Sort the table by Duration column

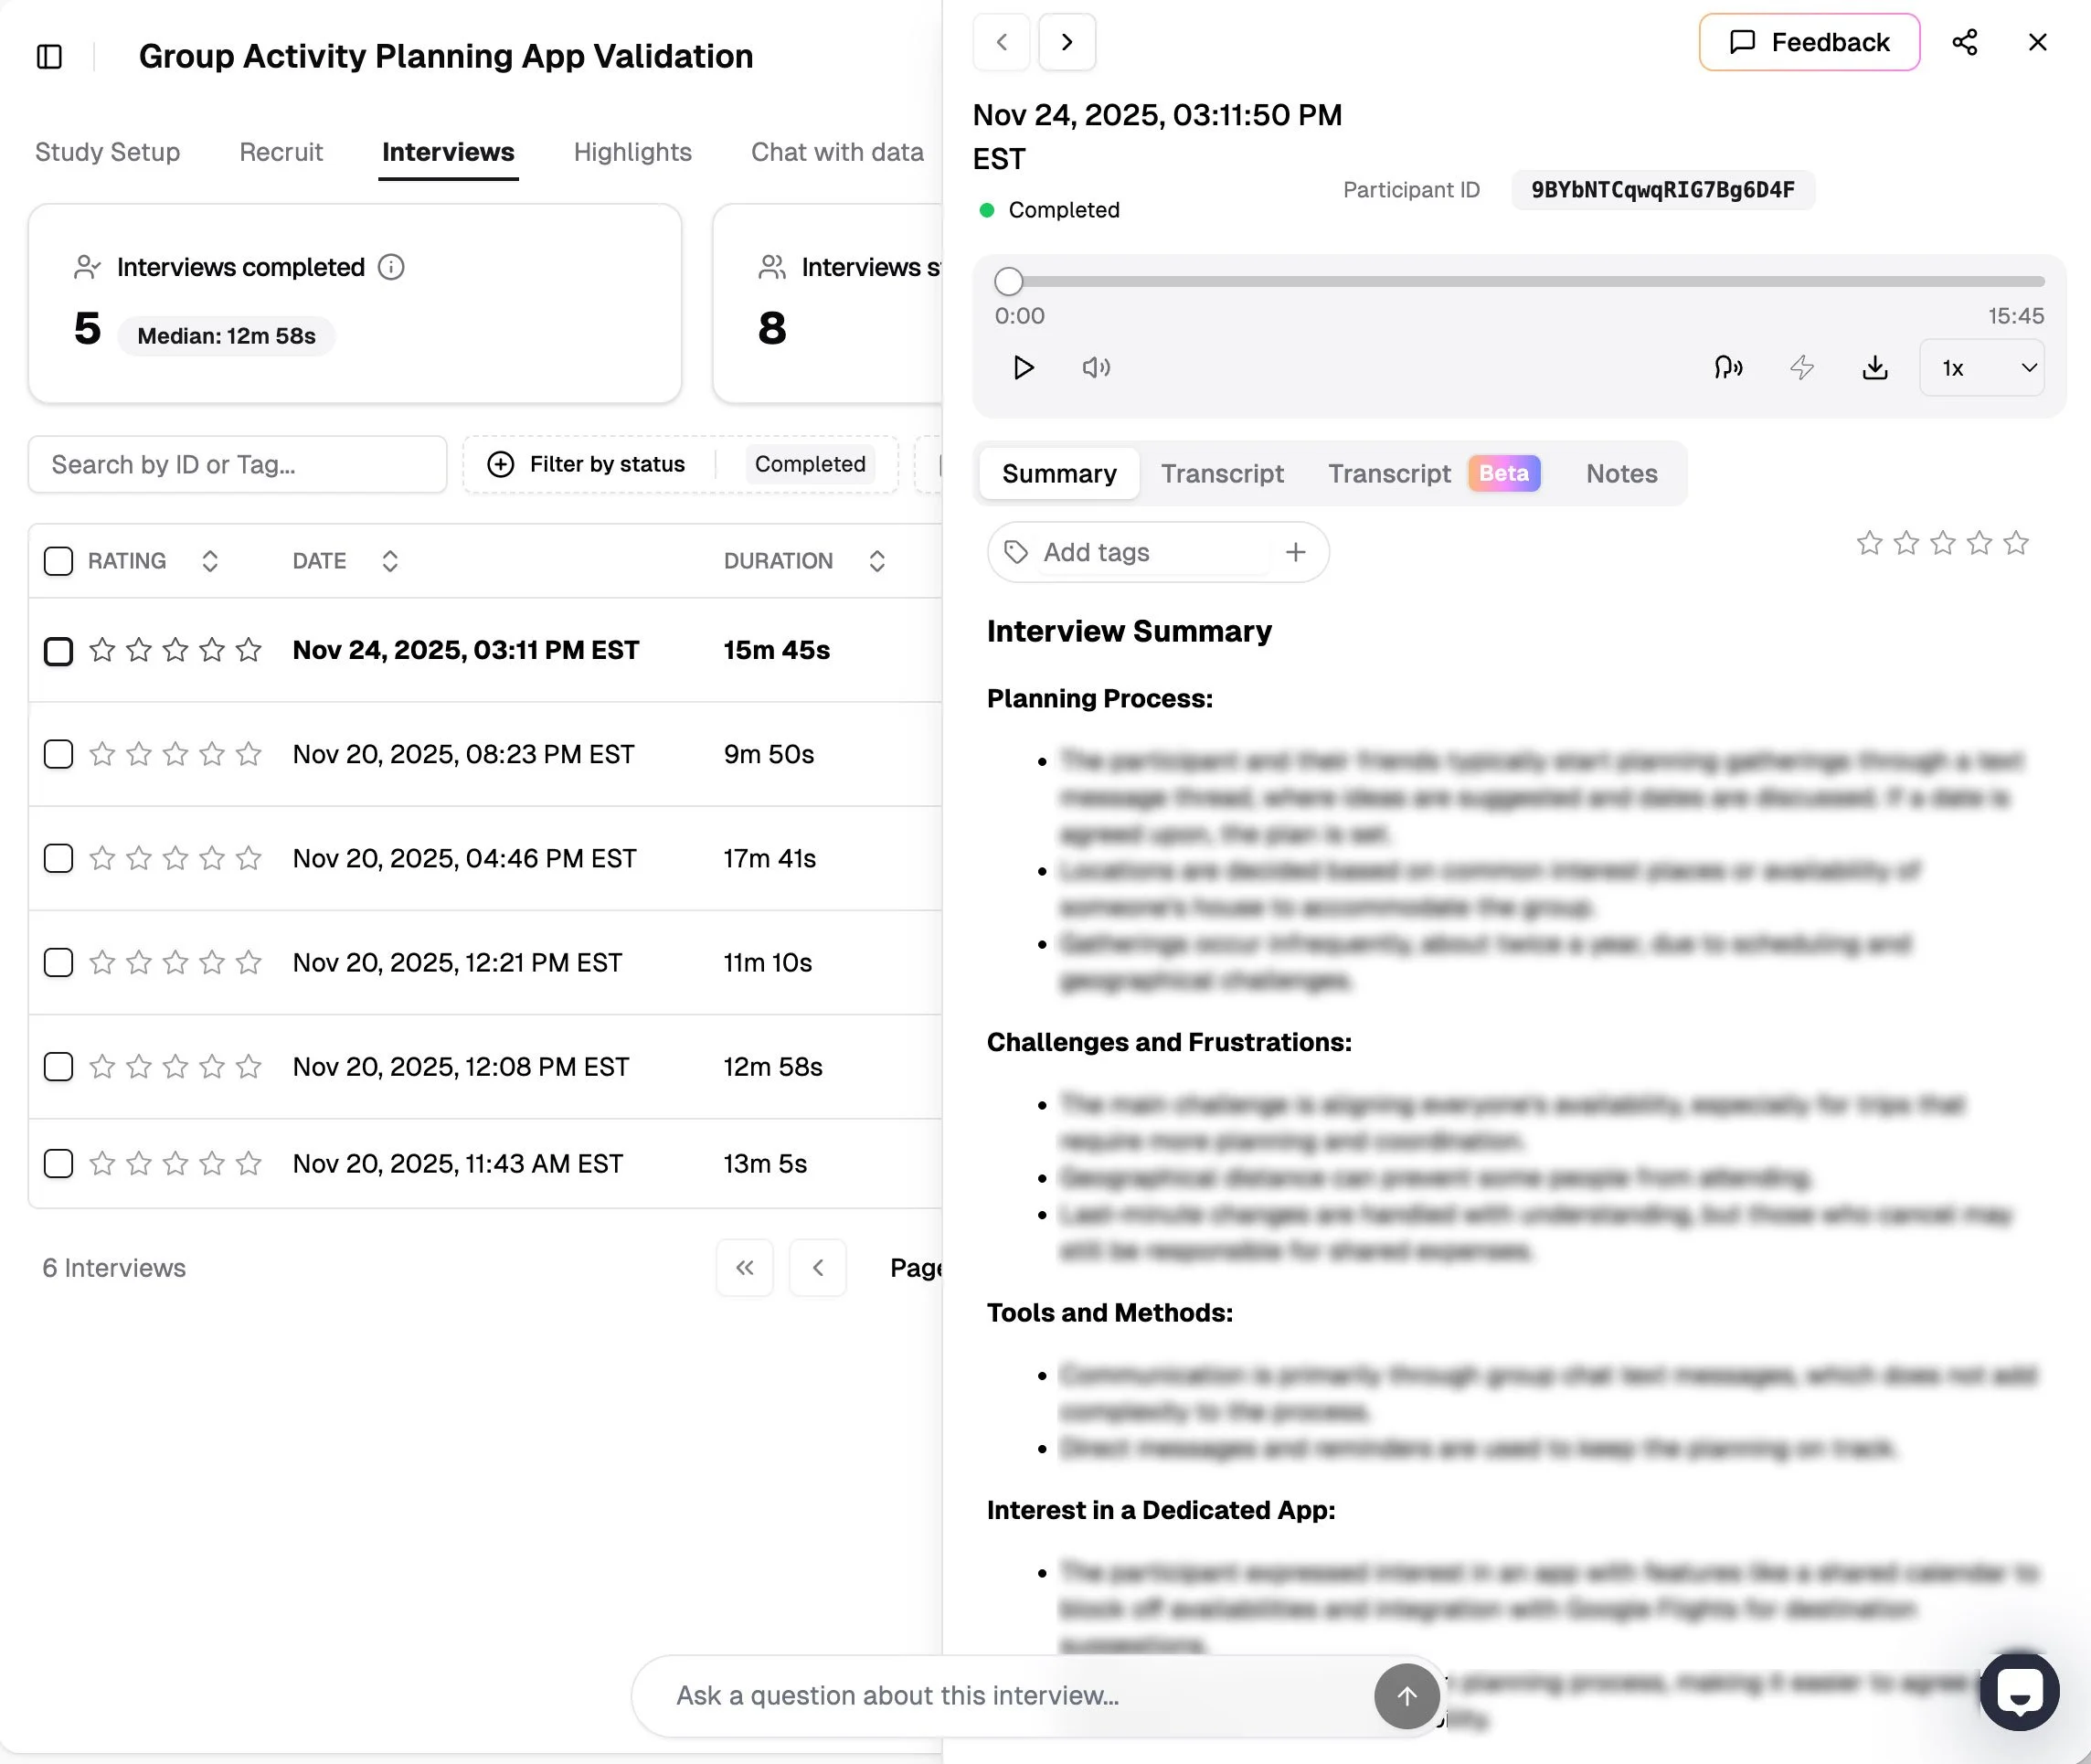(876, 561)
